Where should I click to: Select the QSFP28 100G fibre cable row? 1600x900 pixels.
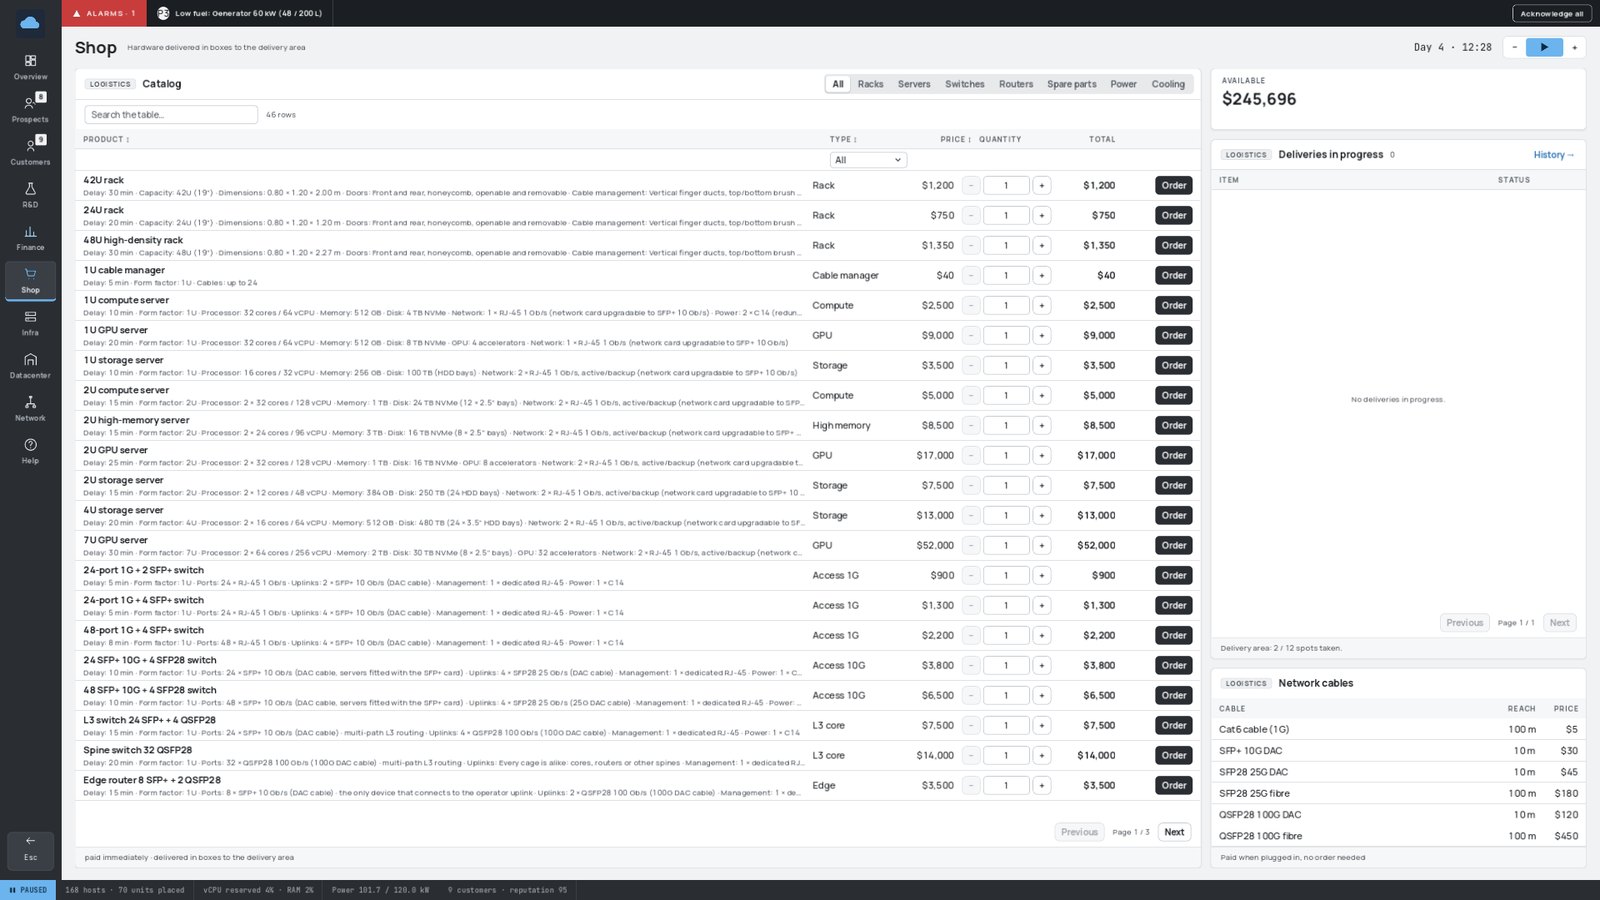pyautogui.click(x=1398, y=836)
